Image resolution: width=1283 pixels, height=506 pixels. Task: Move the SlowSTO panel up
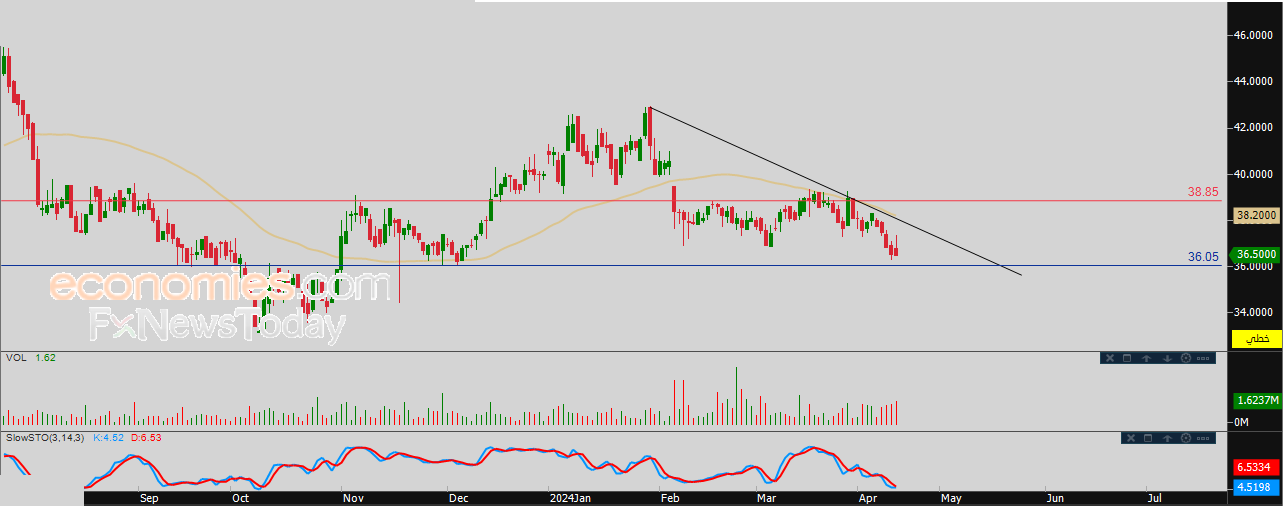(1167, 438)
